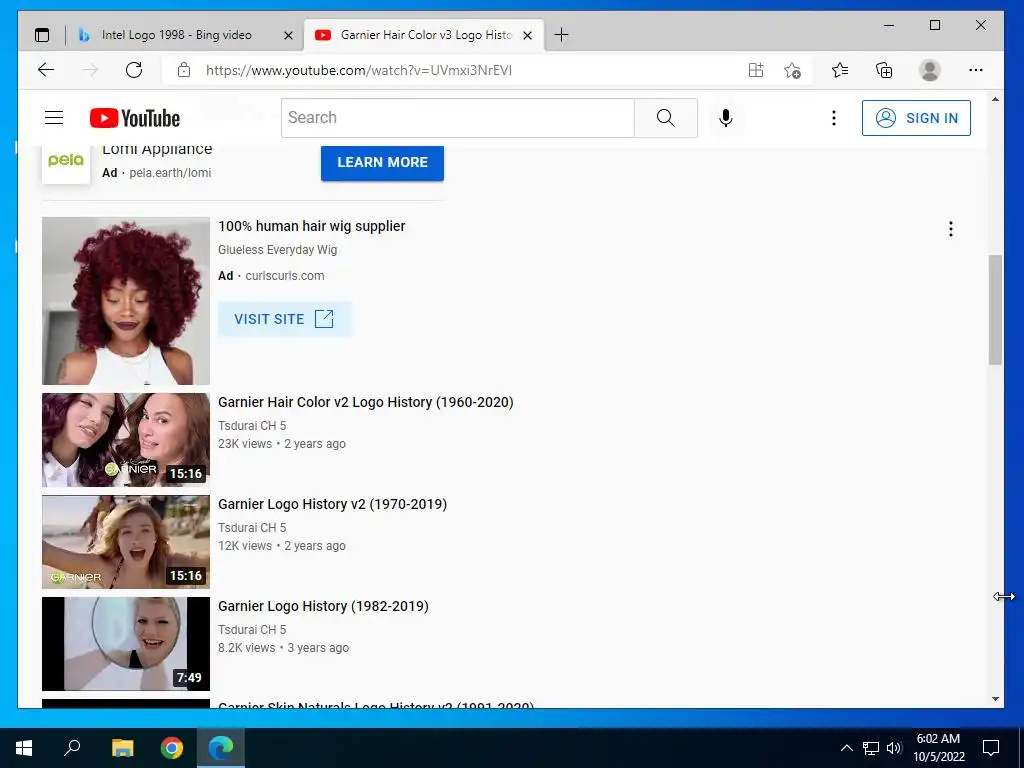Play Garnier Logo History (1982-2019) thumbnail
Image resolution: width=1024 pixels, height=768 pixels.
point(126,643)
